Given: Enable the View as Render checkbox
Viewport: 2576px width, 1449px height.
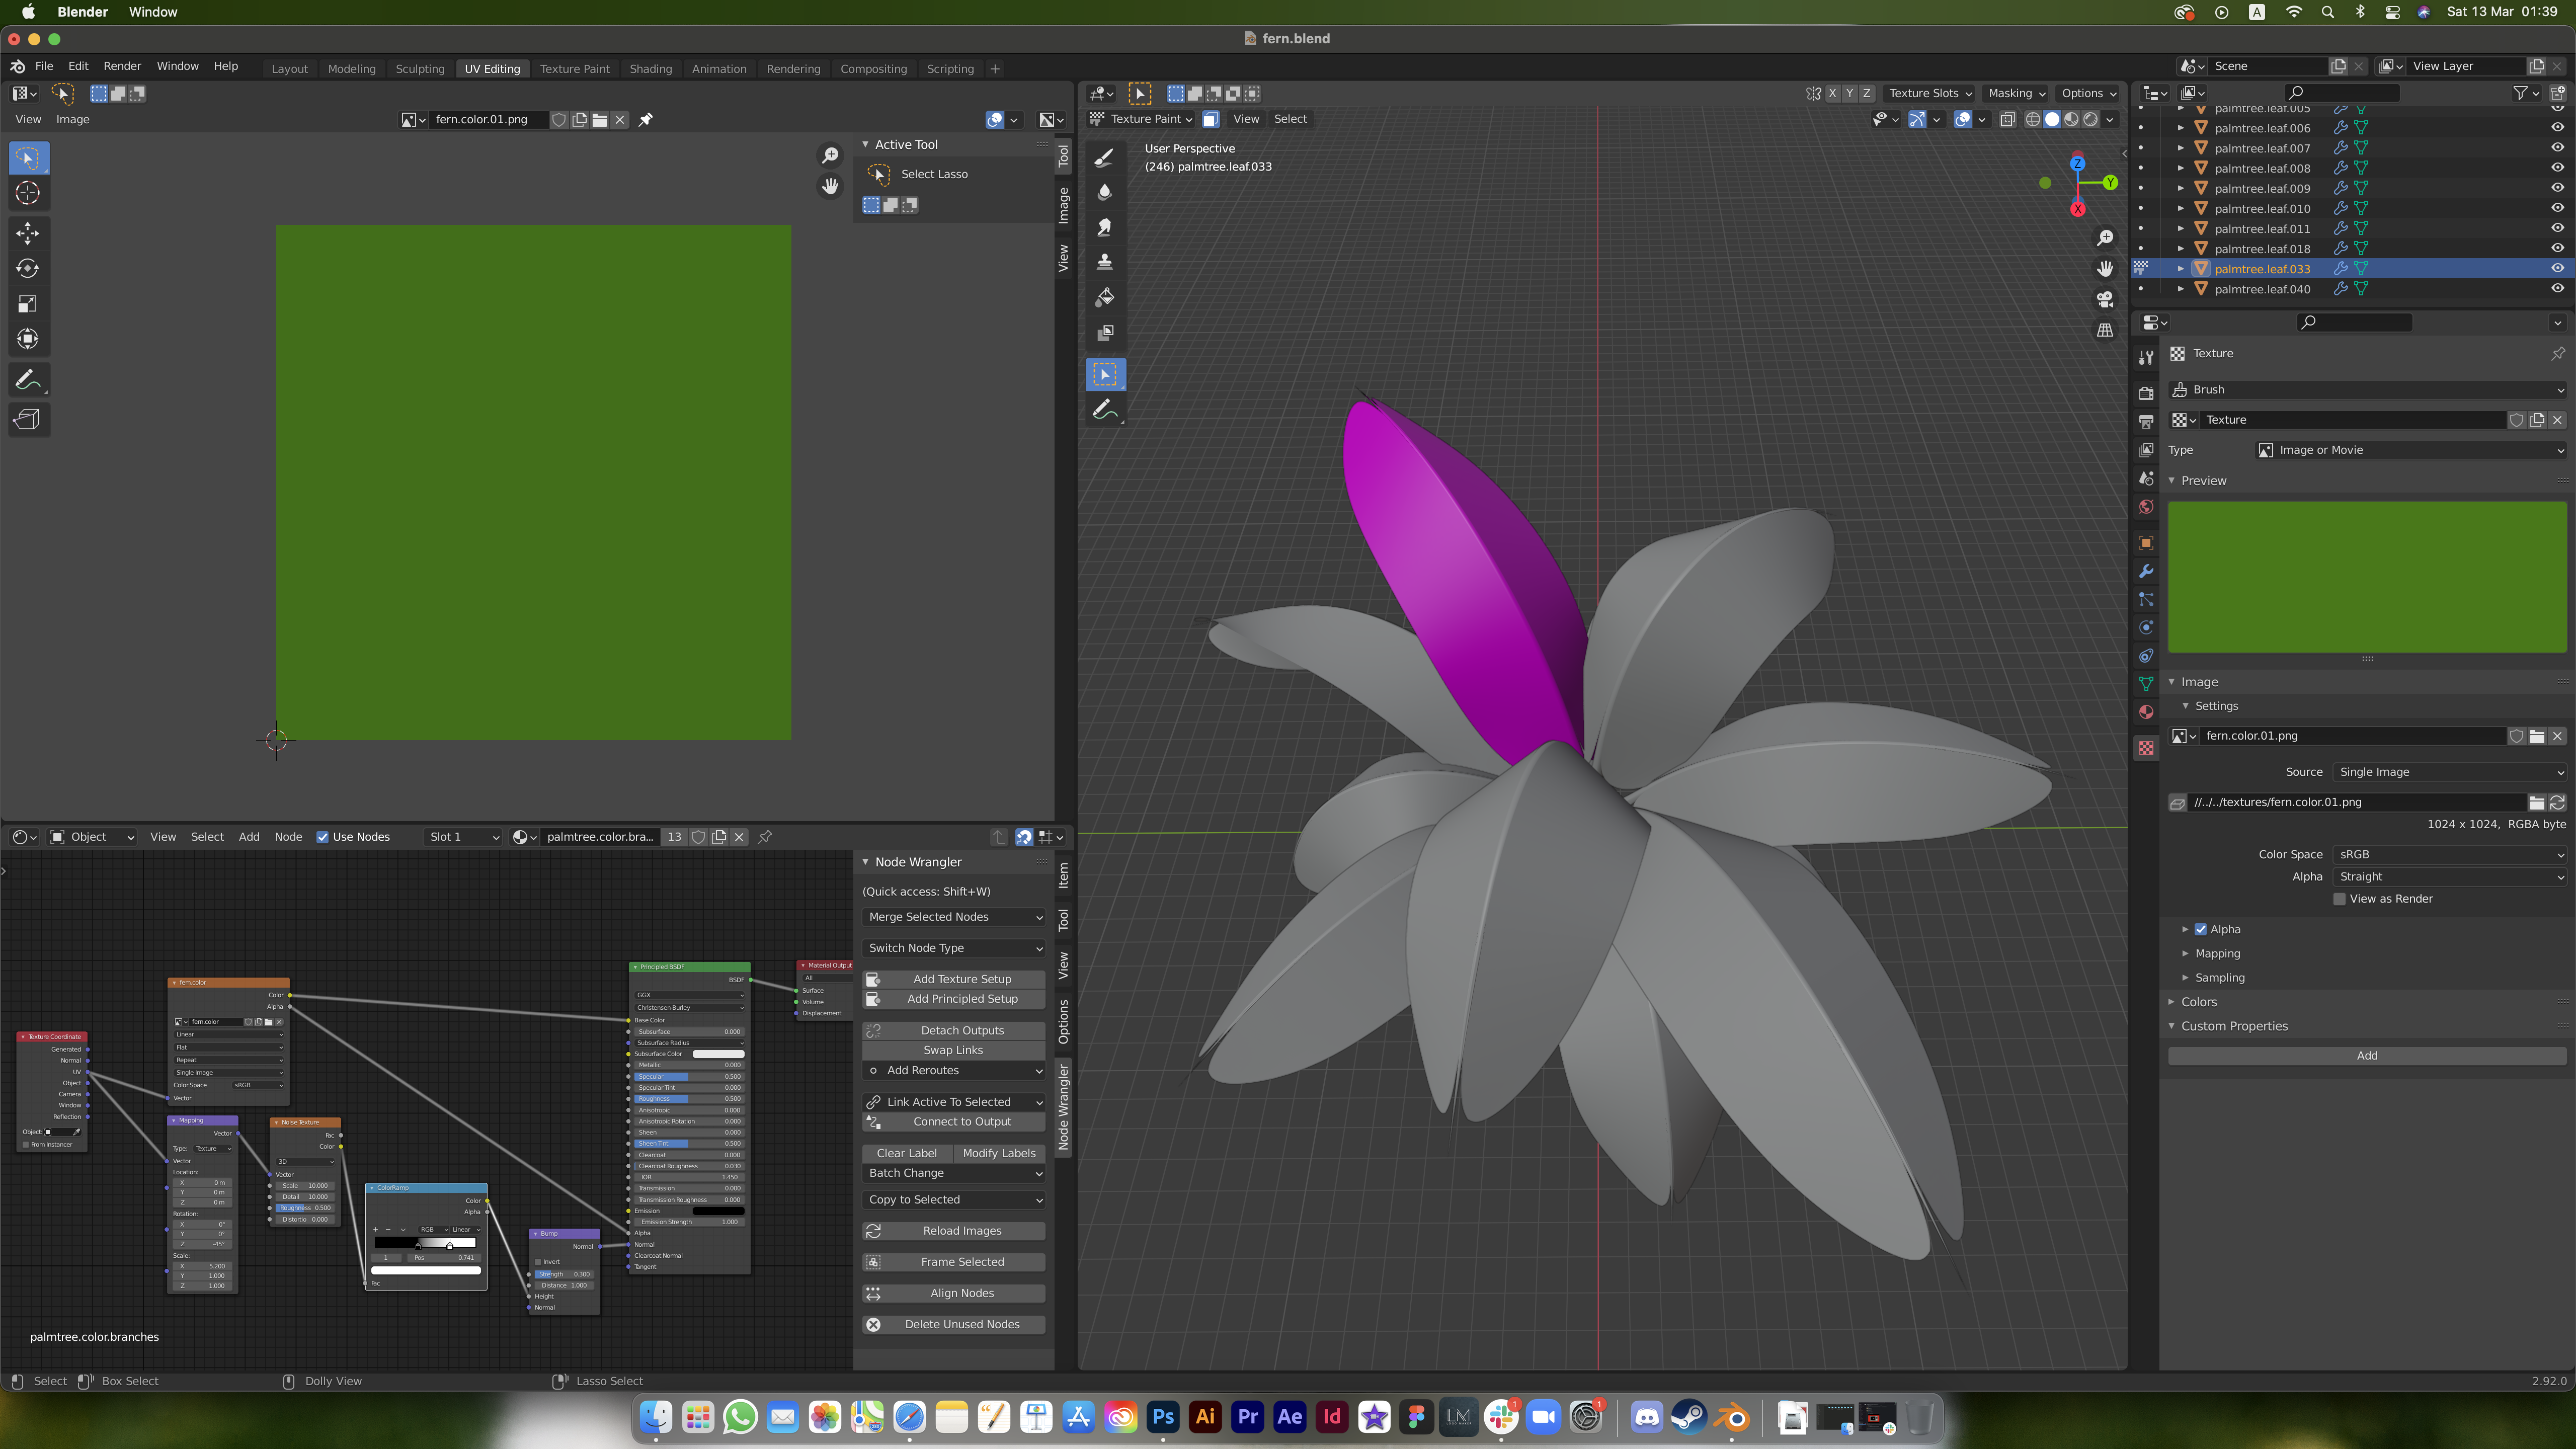Looking at the screenshot, I should [x=2340, y=899].
